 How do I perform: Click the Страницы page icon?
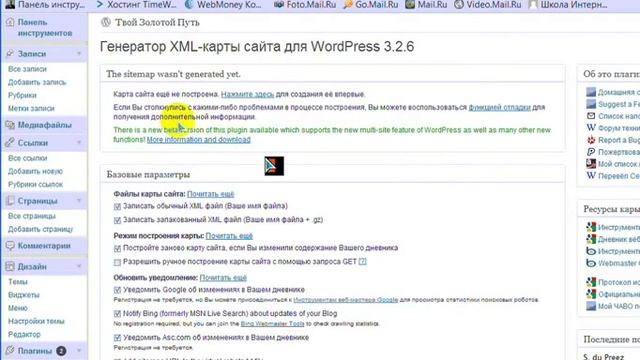pos(10,201)
